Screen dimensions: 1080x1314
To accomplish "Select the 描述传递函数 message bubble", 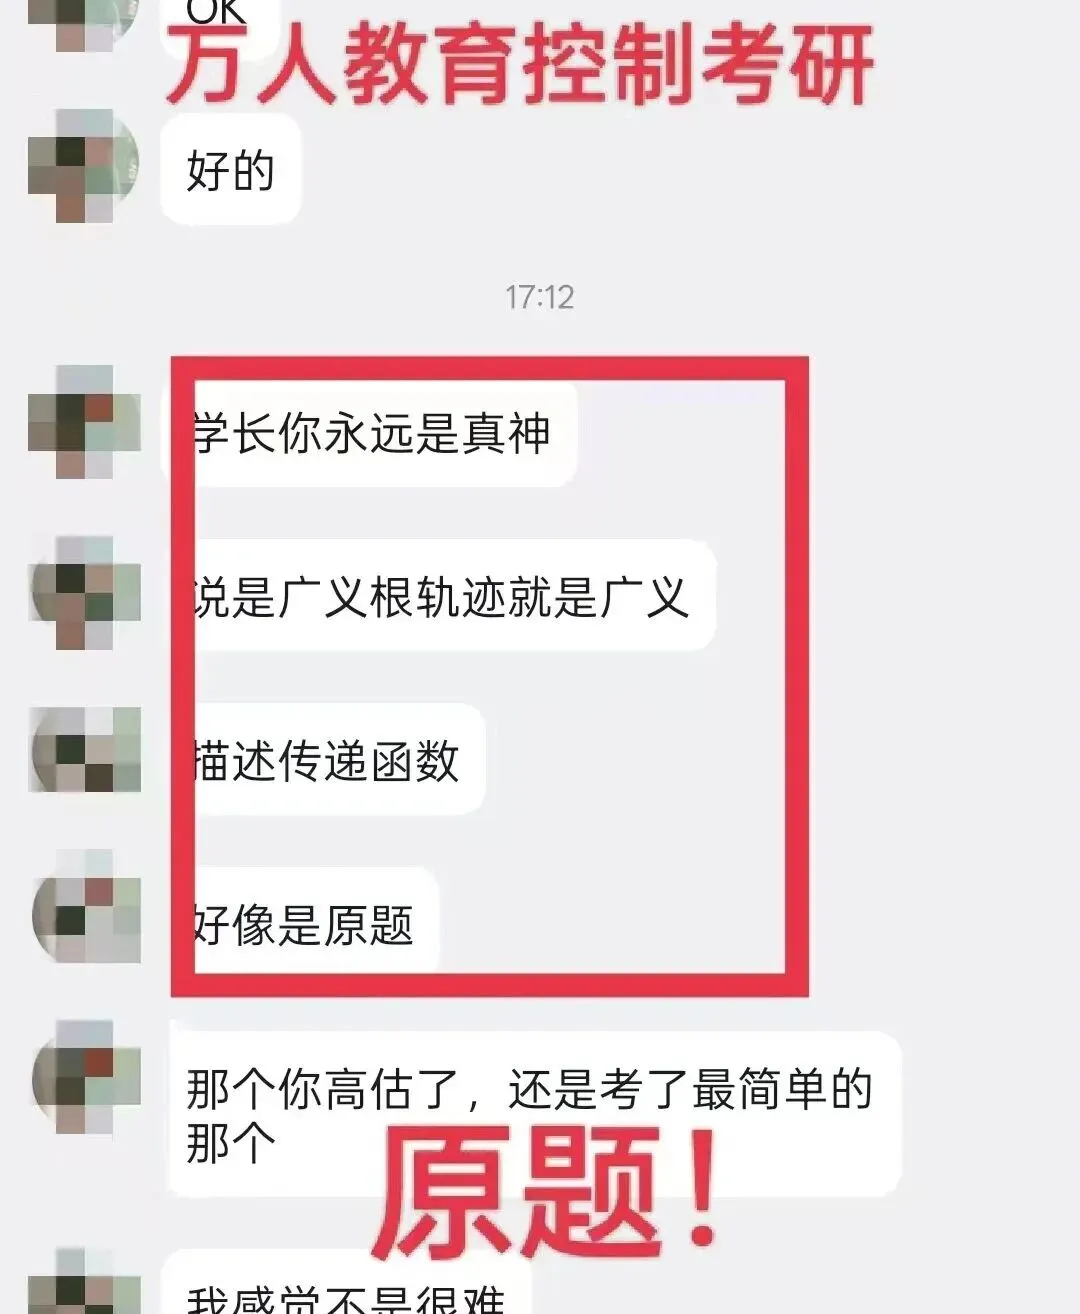I will 323,760.
